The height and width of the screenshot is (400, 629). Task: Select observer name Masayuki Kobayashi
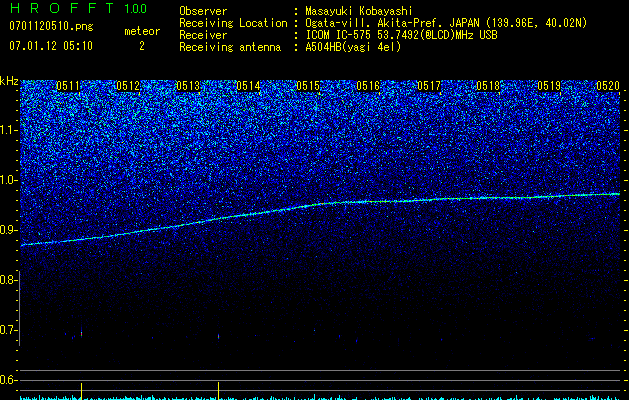click(359, 11)
